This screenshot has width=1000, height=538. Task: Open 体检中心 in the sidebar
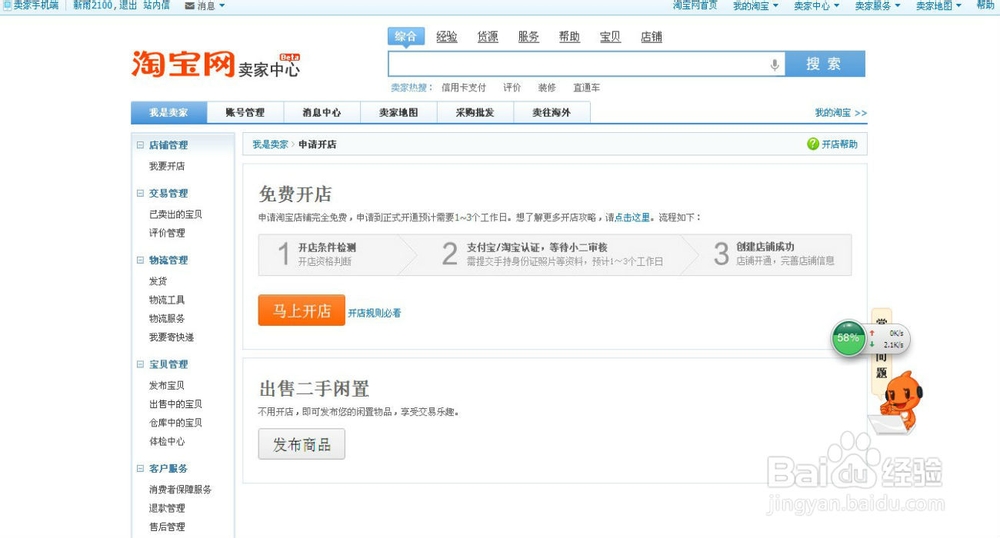click(167, 441)
